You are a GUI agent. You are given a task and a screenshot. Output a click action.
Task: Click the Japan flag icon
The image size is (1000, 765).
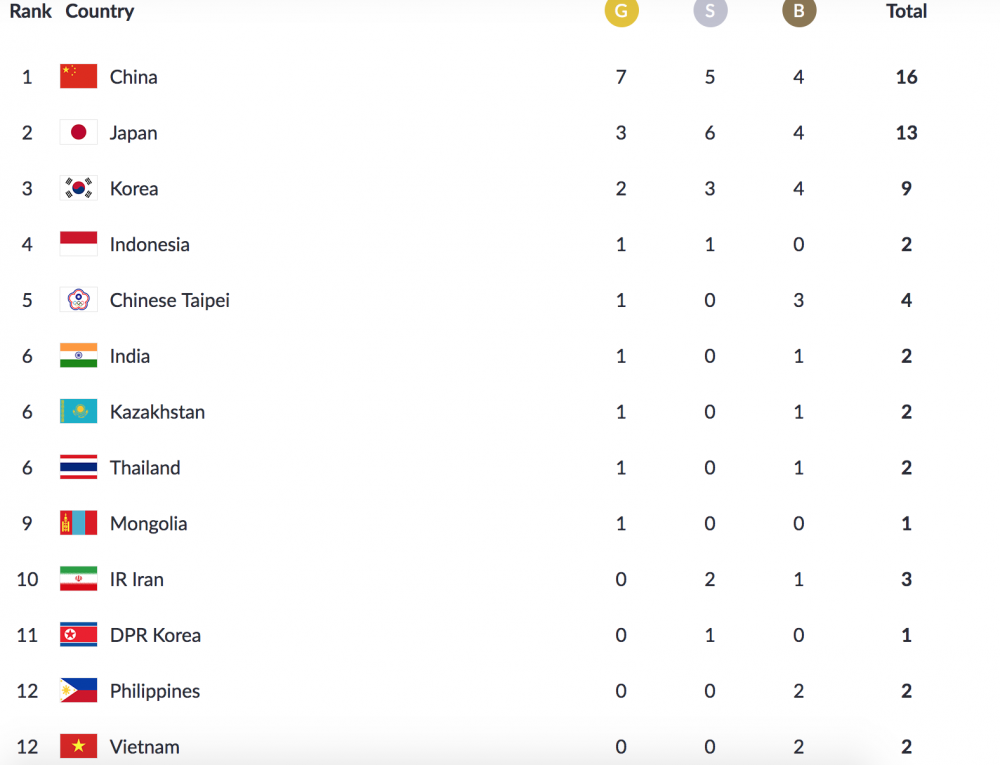tap(78, 133)
